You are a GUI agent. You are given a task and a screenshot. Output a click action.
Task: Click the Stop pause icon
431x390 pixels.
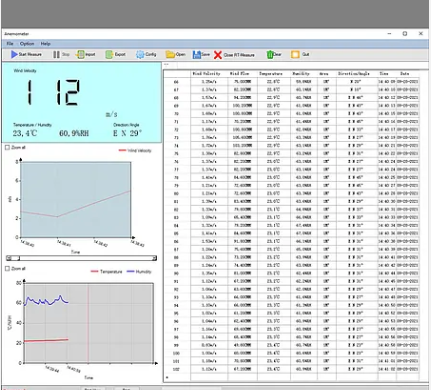coord(56,54)
